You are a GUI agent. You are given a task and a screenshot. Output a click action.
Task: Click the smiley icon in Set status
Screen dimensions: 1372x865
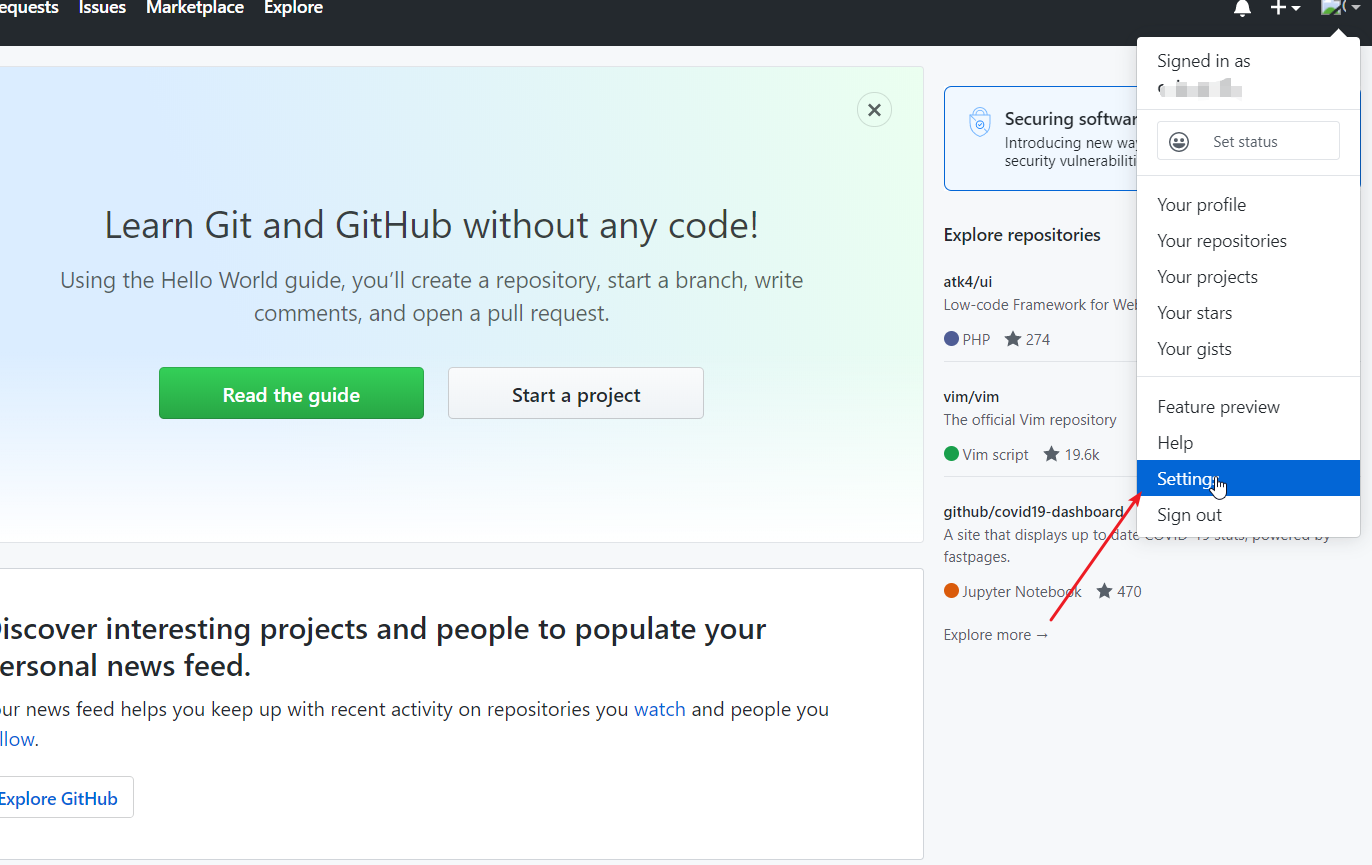(1179, 142)
